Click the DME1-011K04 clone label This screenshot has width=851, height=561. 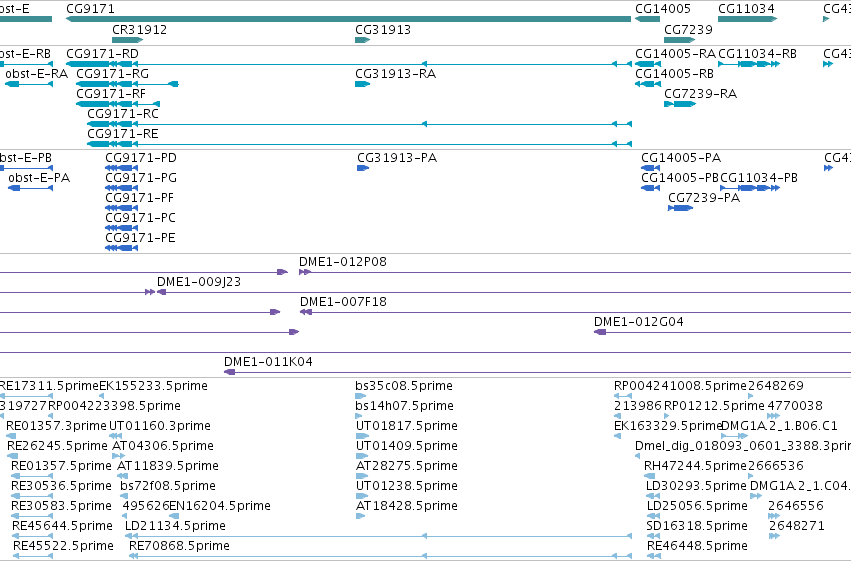coord(269,362)
